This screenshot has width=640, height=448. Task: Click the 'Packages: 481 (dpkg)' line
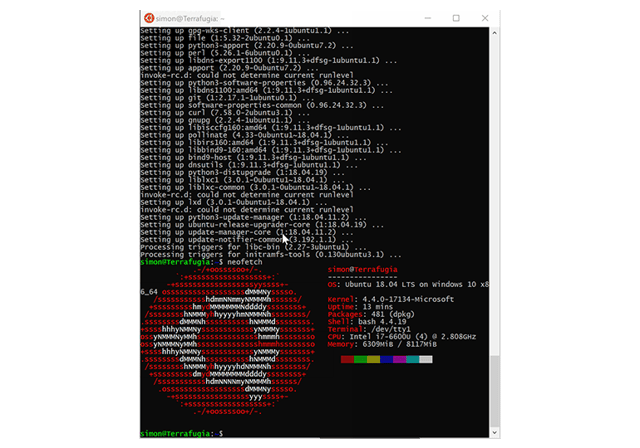371,314
